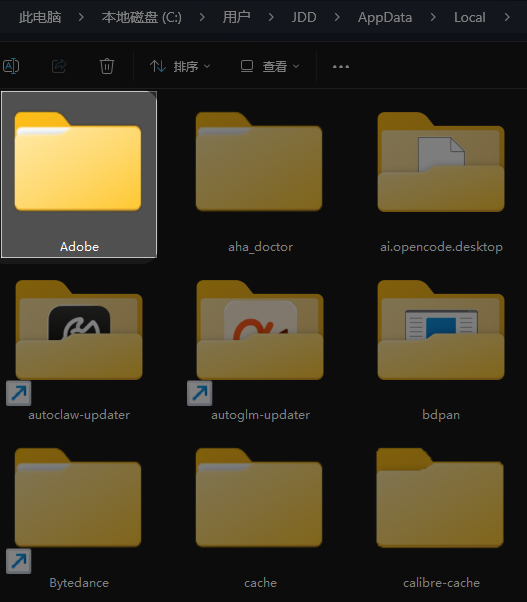Click the Share toolbar icon
Image resolution: width=527 pixels, height=602 pixels.
click(x=59, y=66)
